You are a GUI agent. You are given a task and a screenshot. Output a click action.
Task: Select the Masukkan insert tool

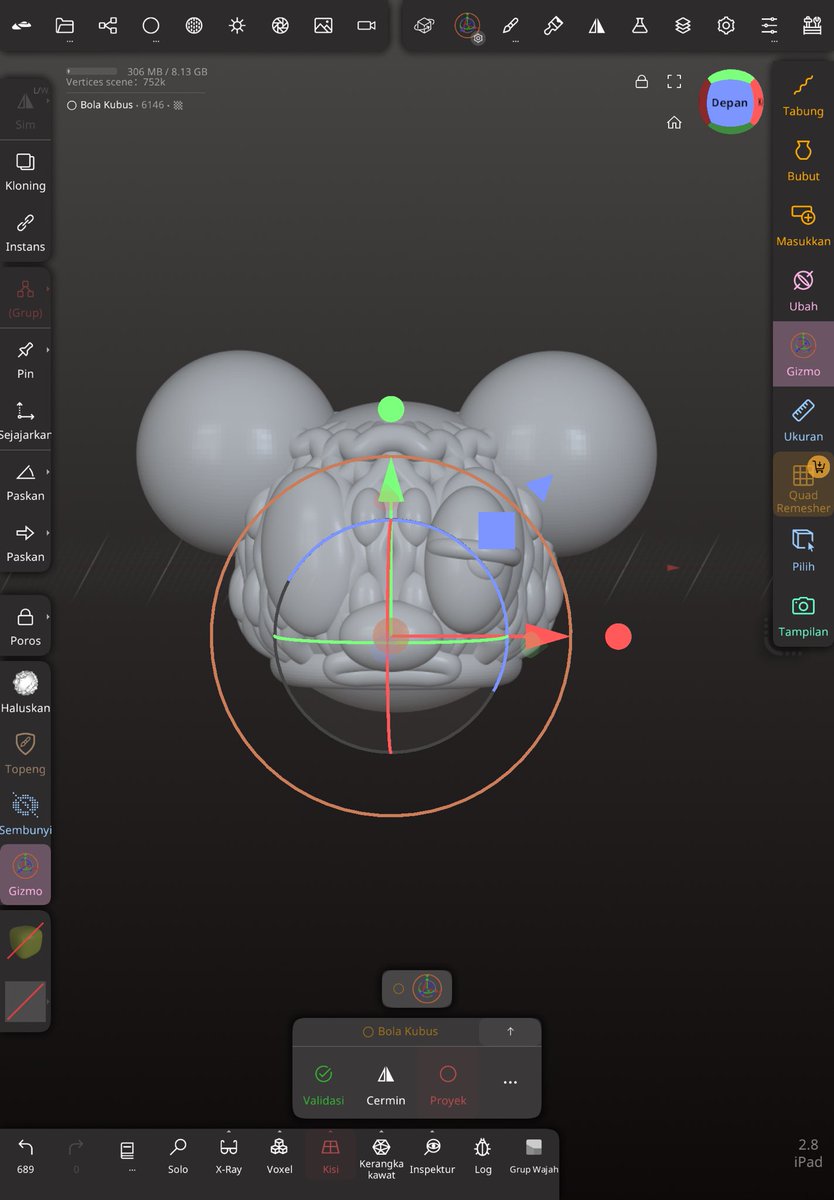803,225
